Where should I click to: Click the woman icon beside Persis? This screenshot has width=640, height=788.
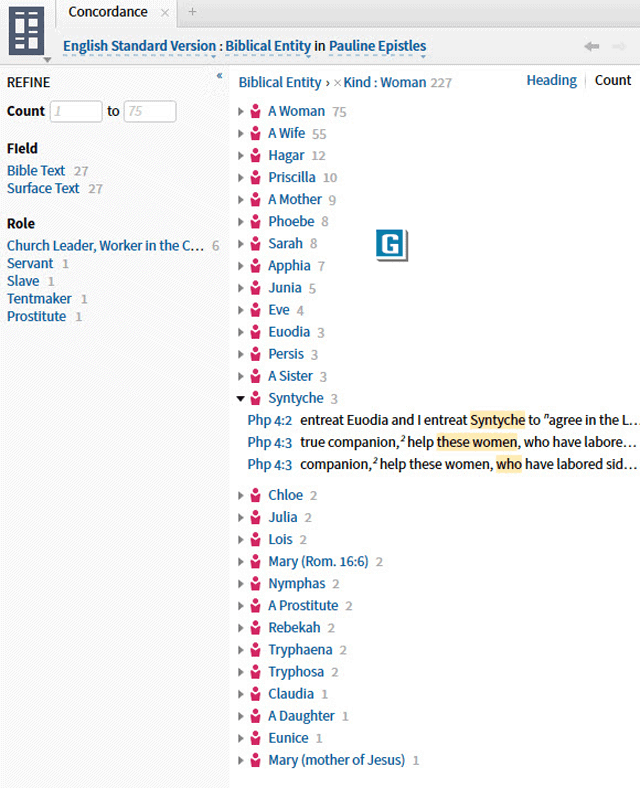click(256, 354)
